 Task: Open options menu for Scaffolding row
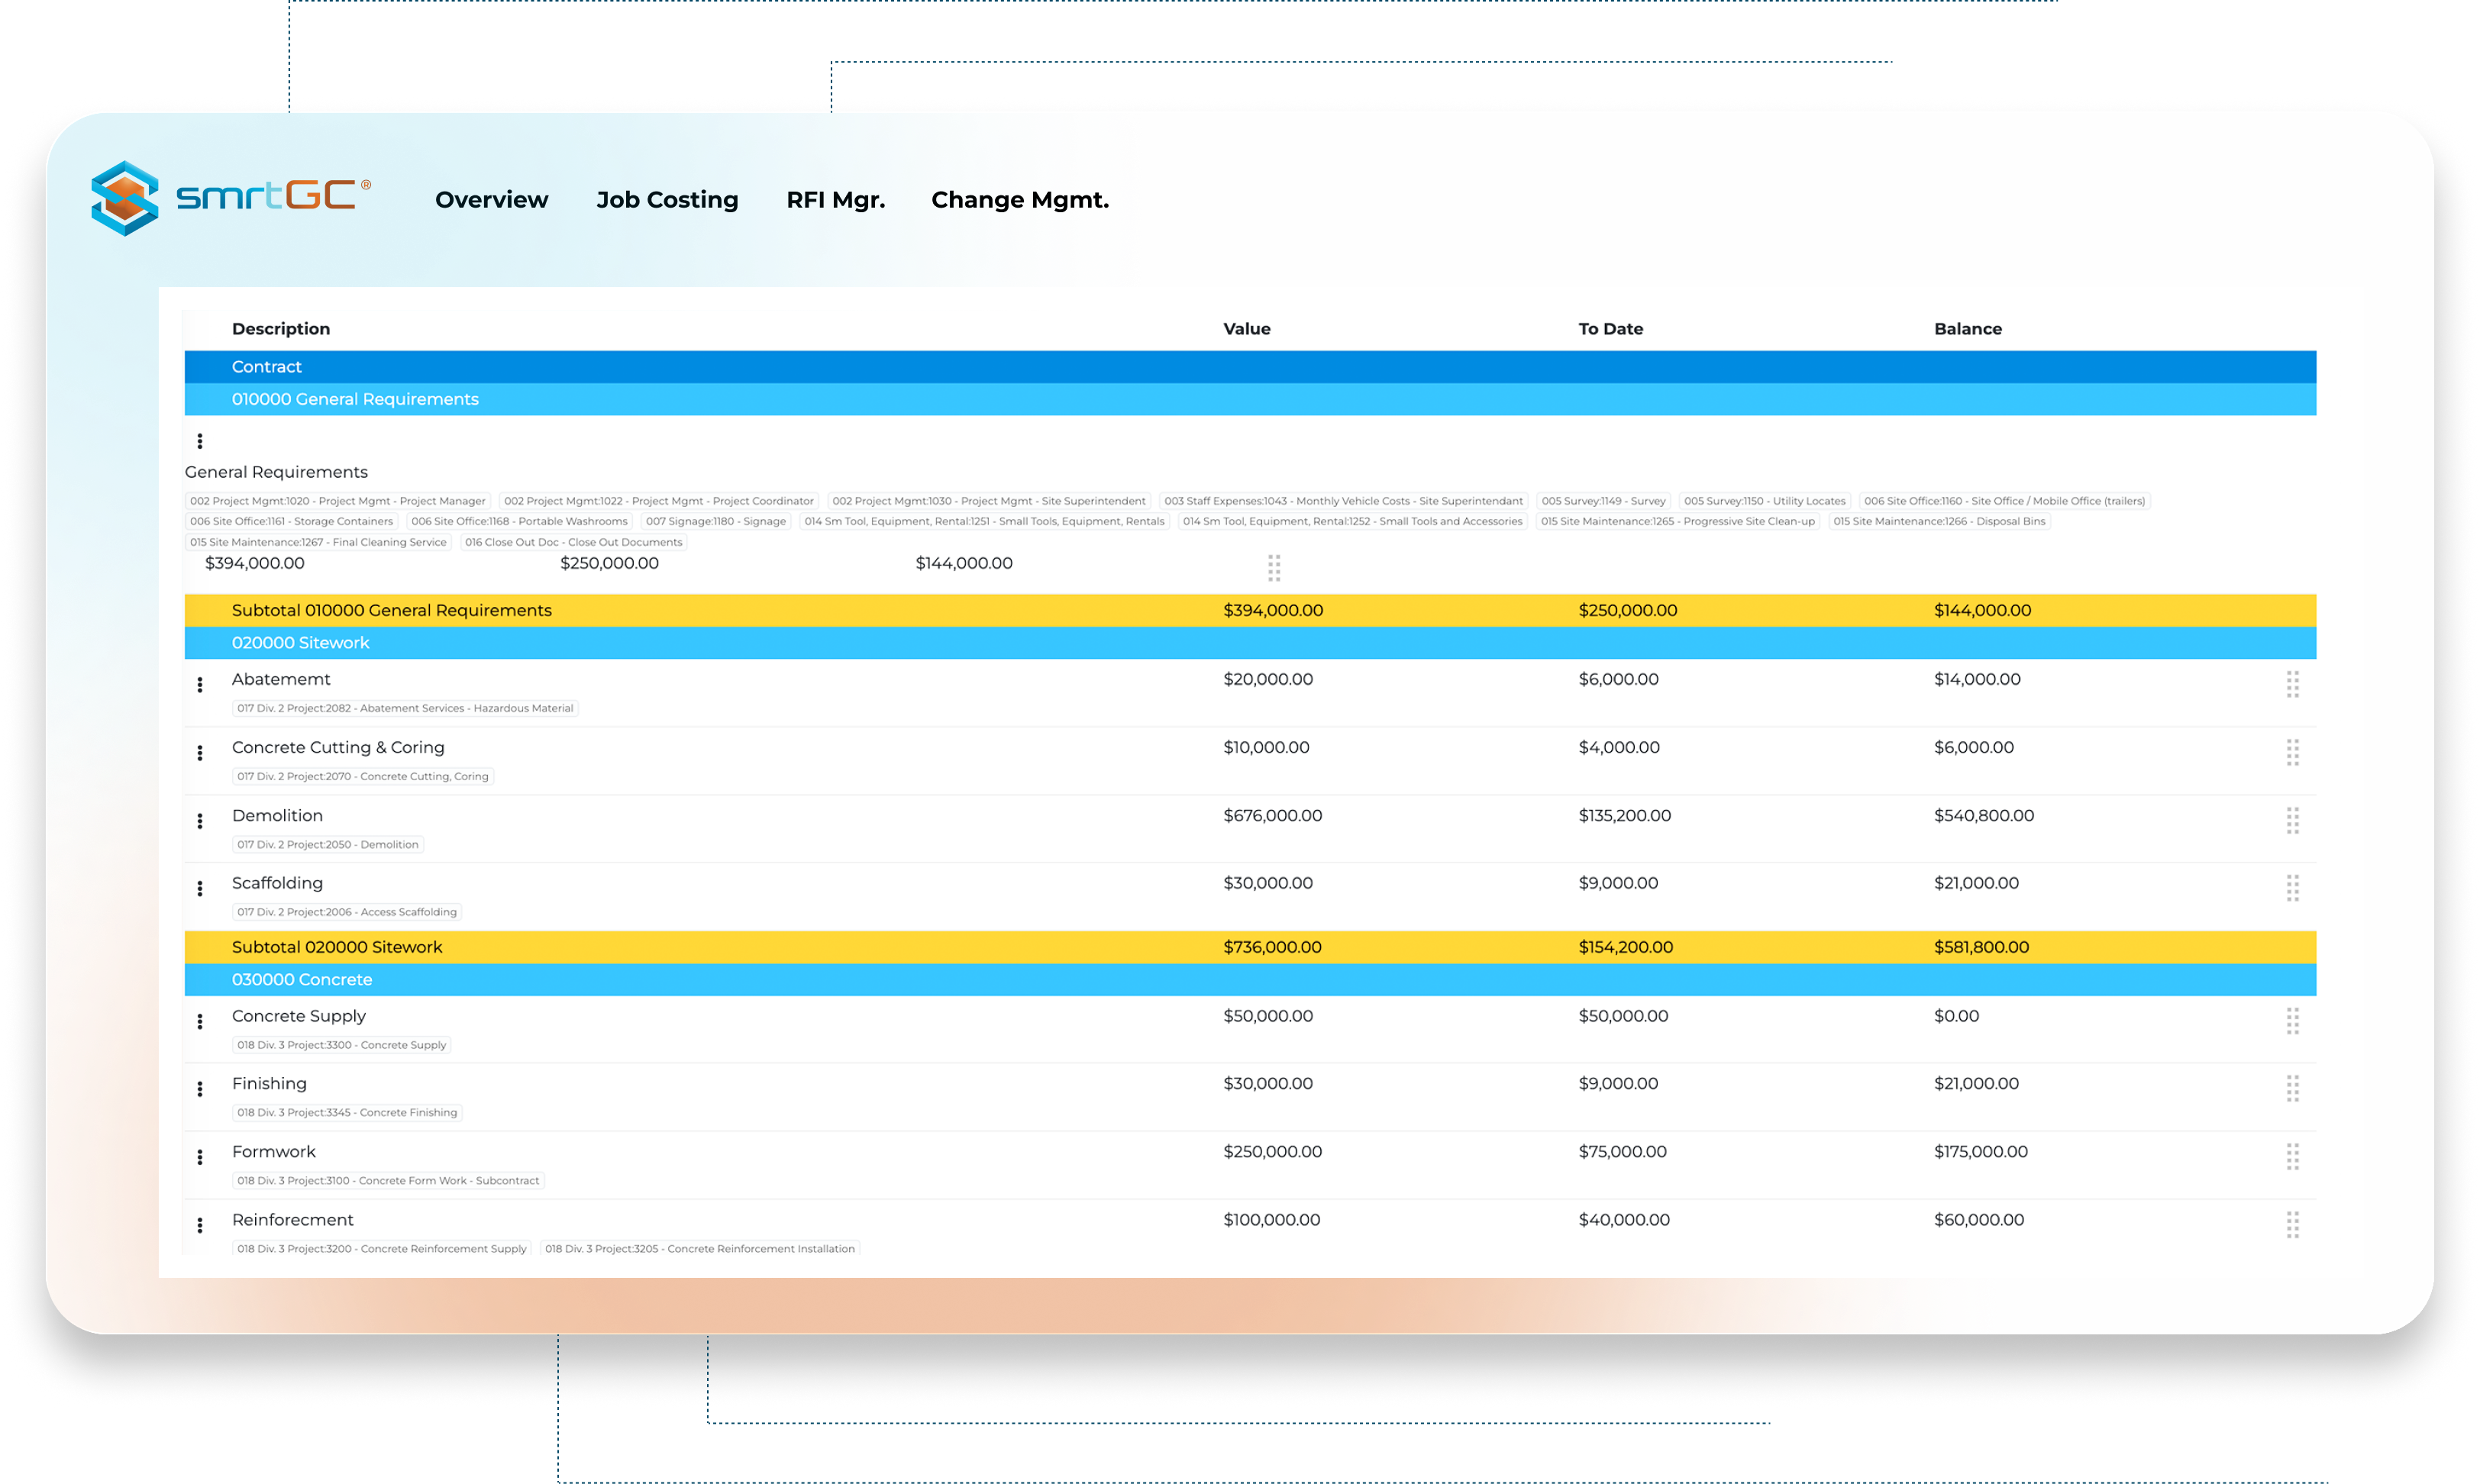tap(200, 888)
